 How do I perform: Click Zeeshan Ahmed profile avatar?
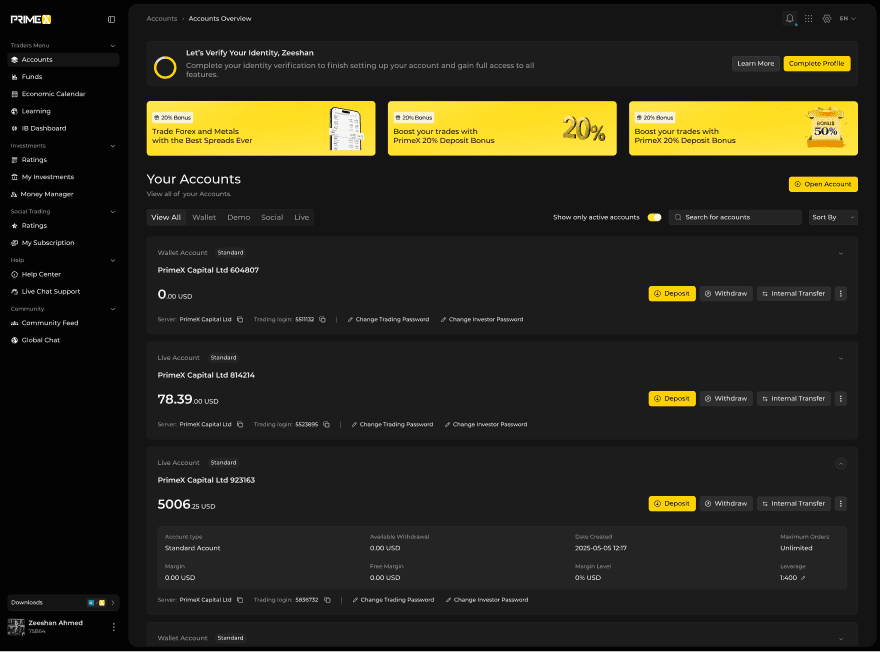16,627
